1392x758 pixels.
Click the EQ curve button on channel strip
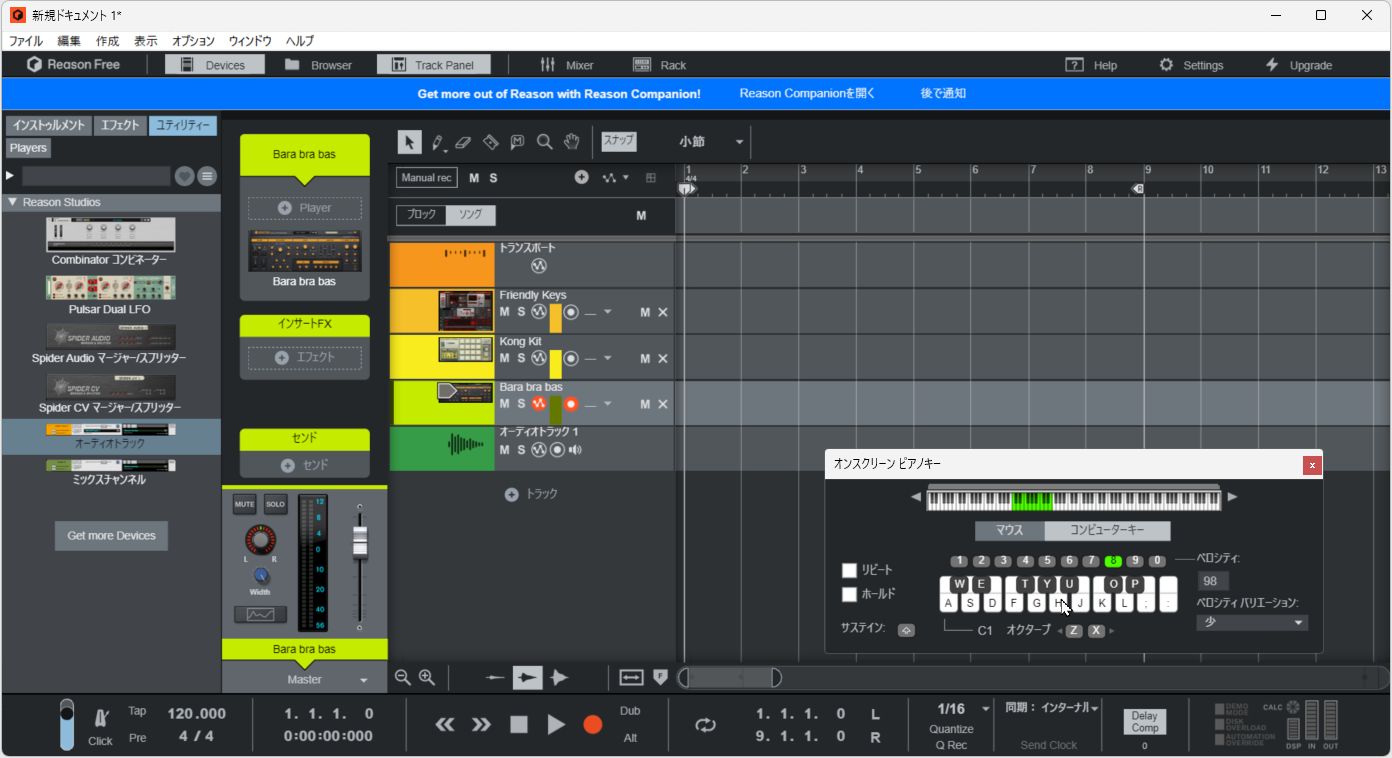(x=260, y=614)
